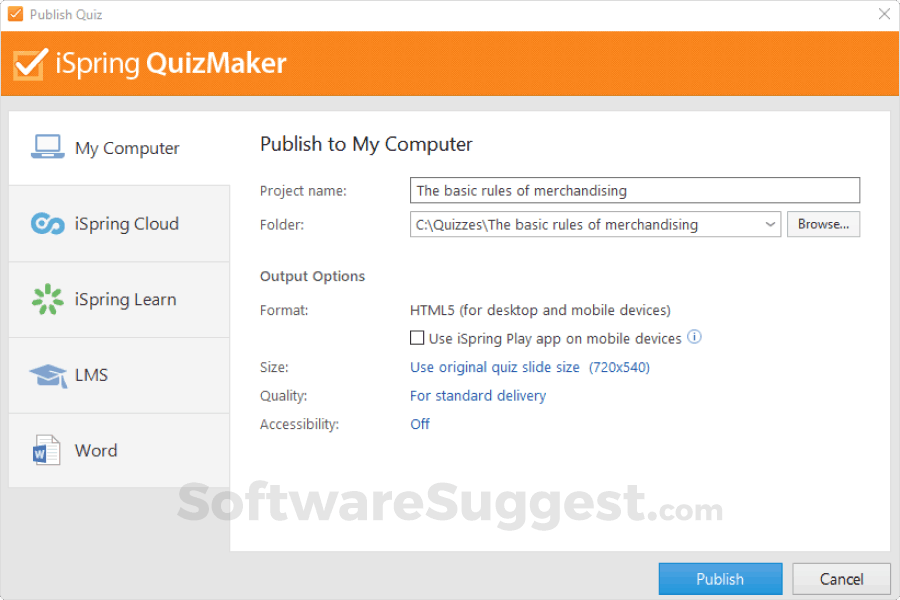This screenshot has width=900, height=600.
Task: Click the Publish Quiz title bar icon
Action: point(15,15)
